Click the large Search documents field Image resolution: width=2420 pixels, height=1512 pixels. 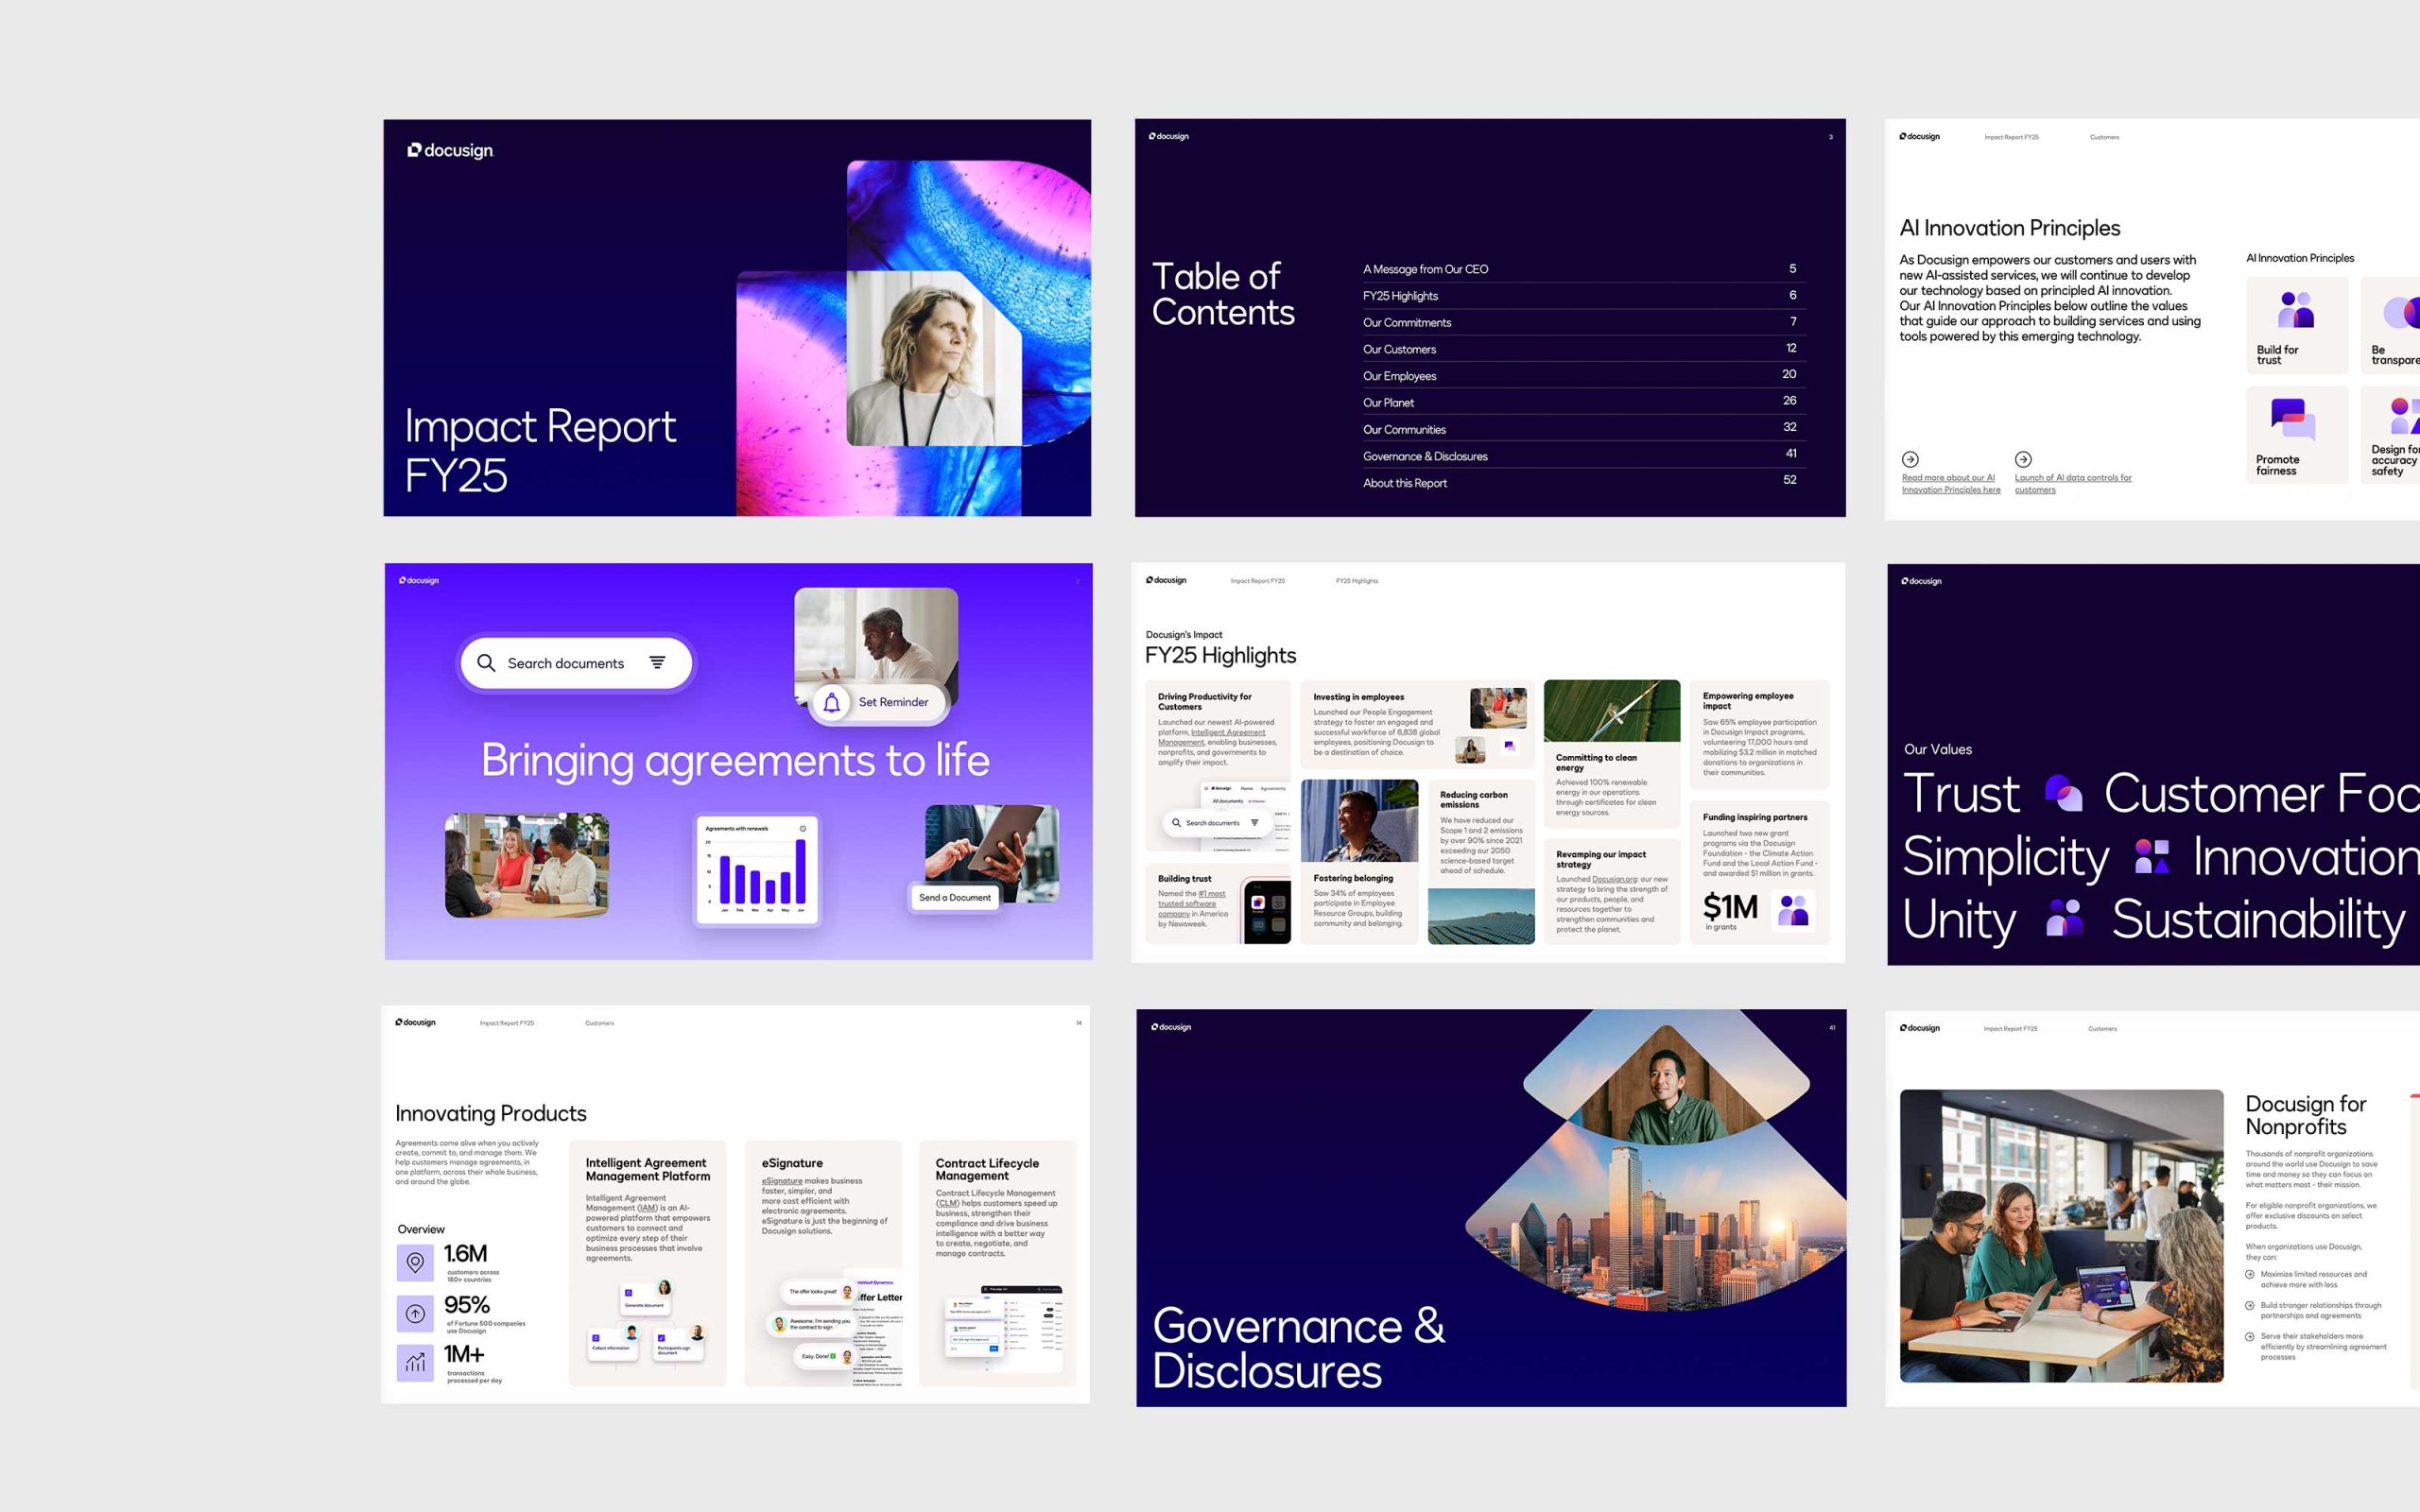point(576,663)
